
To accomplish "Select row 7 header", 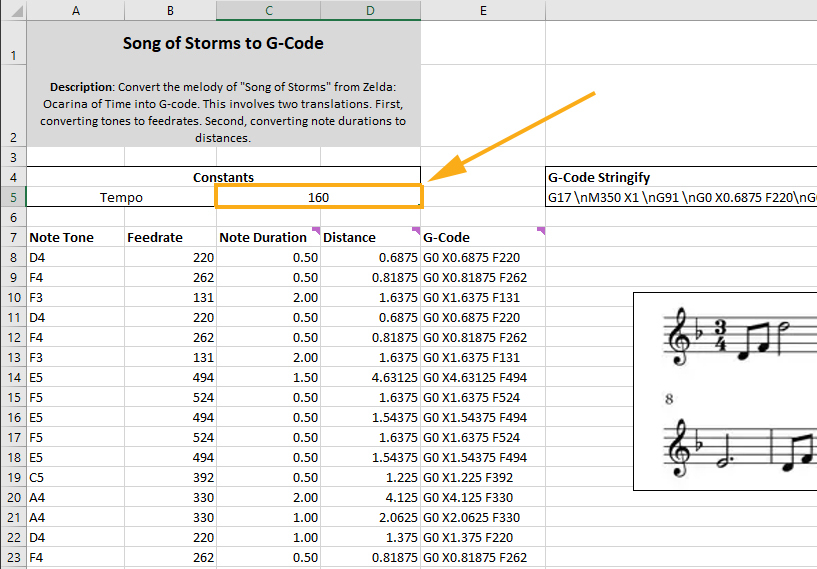I will [x=14, y=237].
